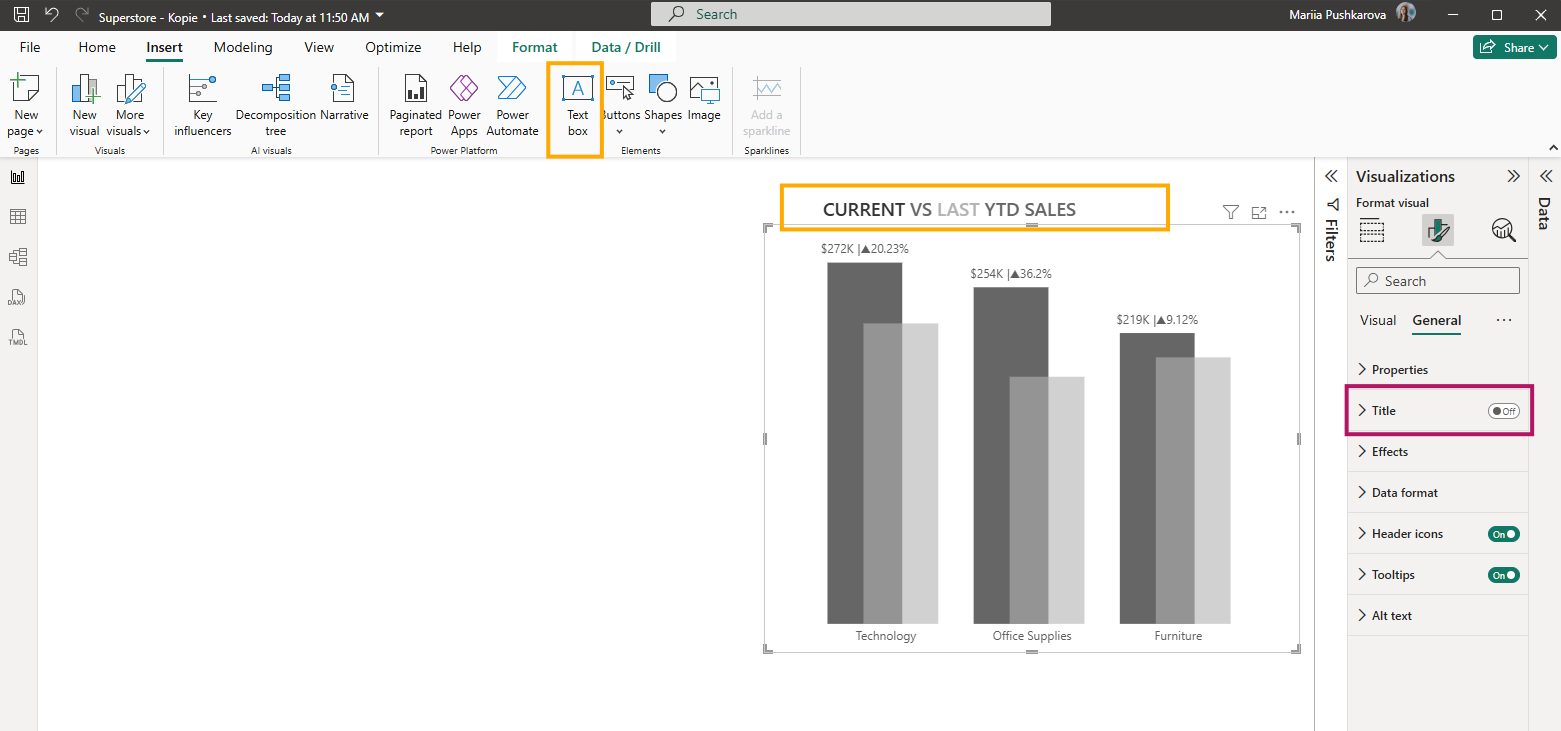Switch to the Modeling ribbon tab
The width and height of the screenshot is (1561, 731).
tap(243, 47)
